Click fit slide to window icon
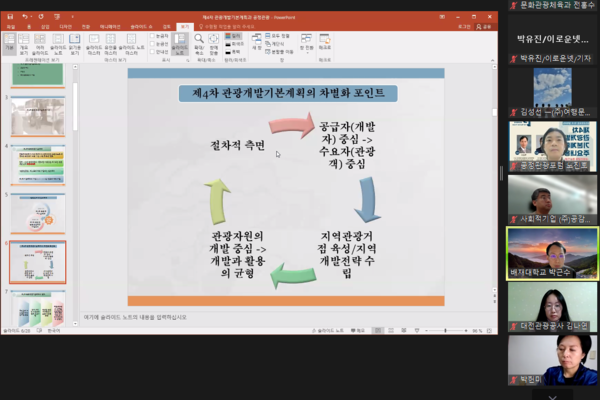Image resolution: width=600 pixels, height=400 pixels. click(x=489, y=331)
